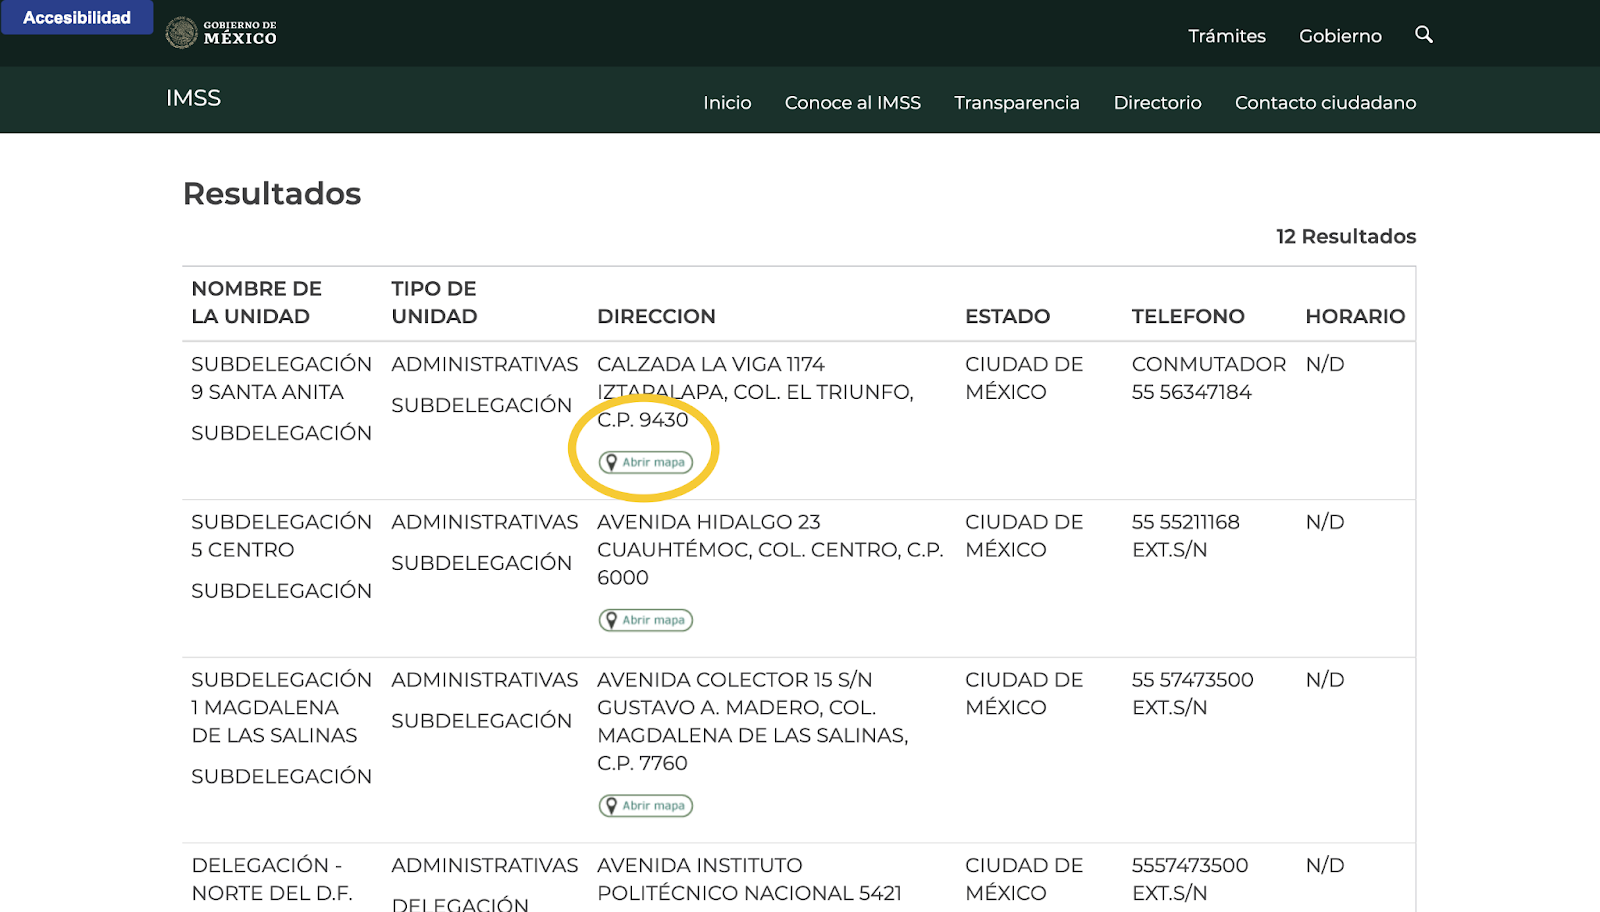Click the HORARIO column header
The image size is (1600, 912).
(x=1354, y=316)
